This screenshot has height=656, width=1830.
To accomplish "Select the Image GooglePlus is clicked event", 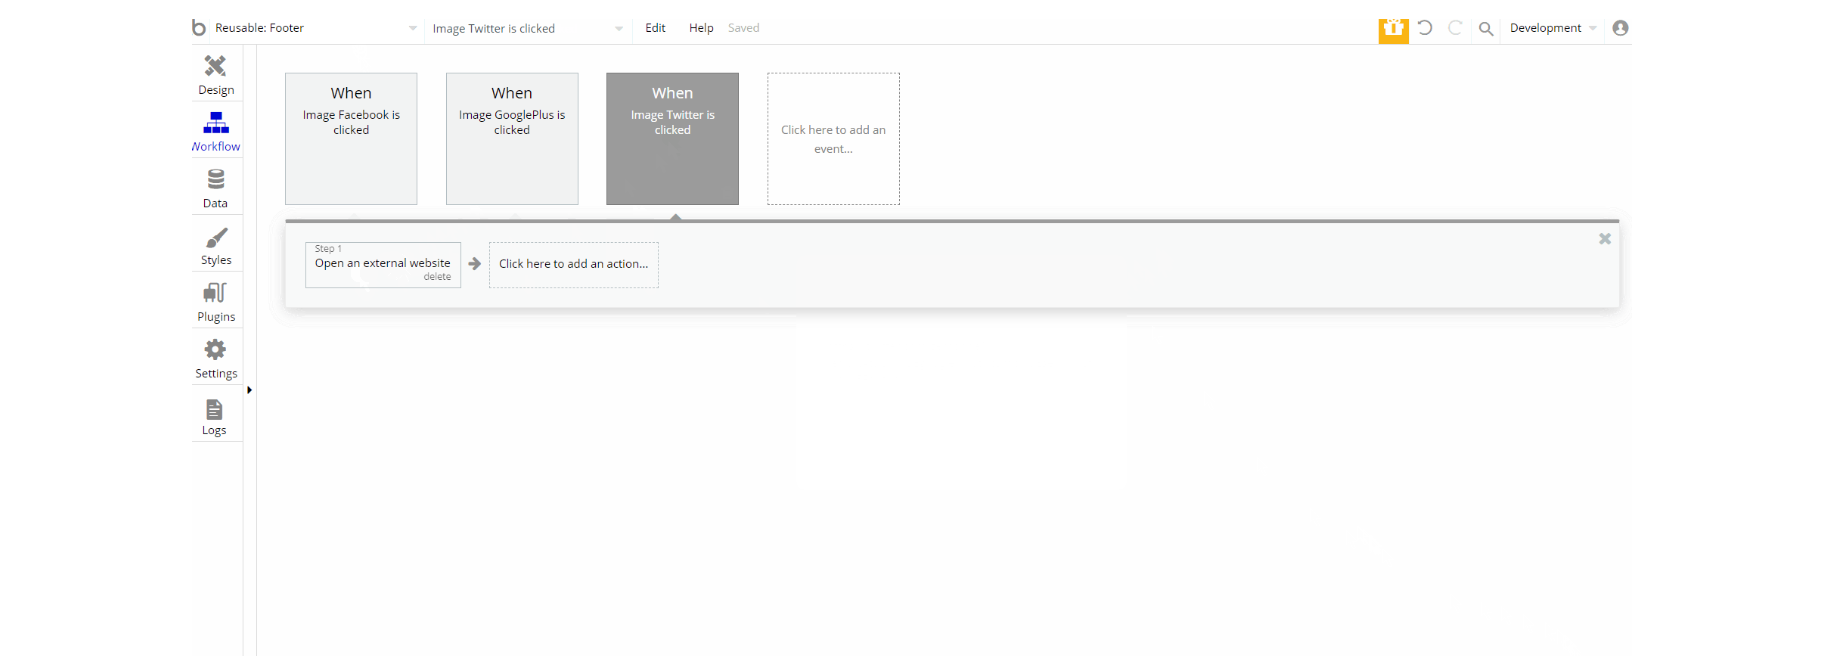I will 512,139.
